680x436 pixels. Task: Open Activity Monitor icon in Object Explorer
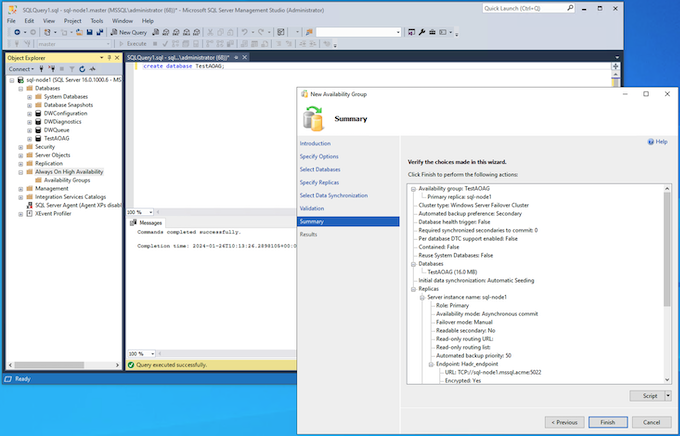pos(92,69)
